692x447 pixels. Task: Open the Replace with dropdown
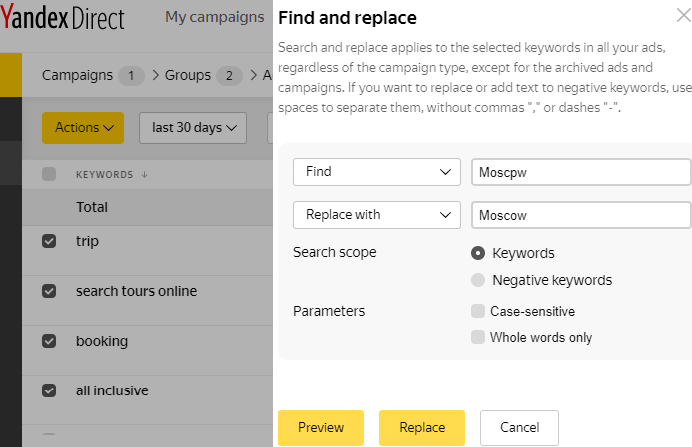click(376, 215)
